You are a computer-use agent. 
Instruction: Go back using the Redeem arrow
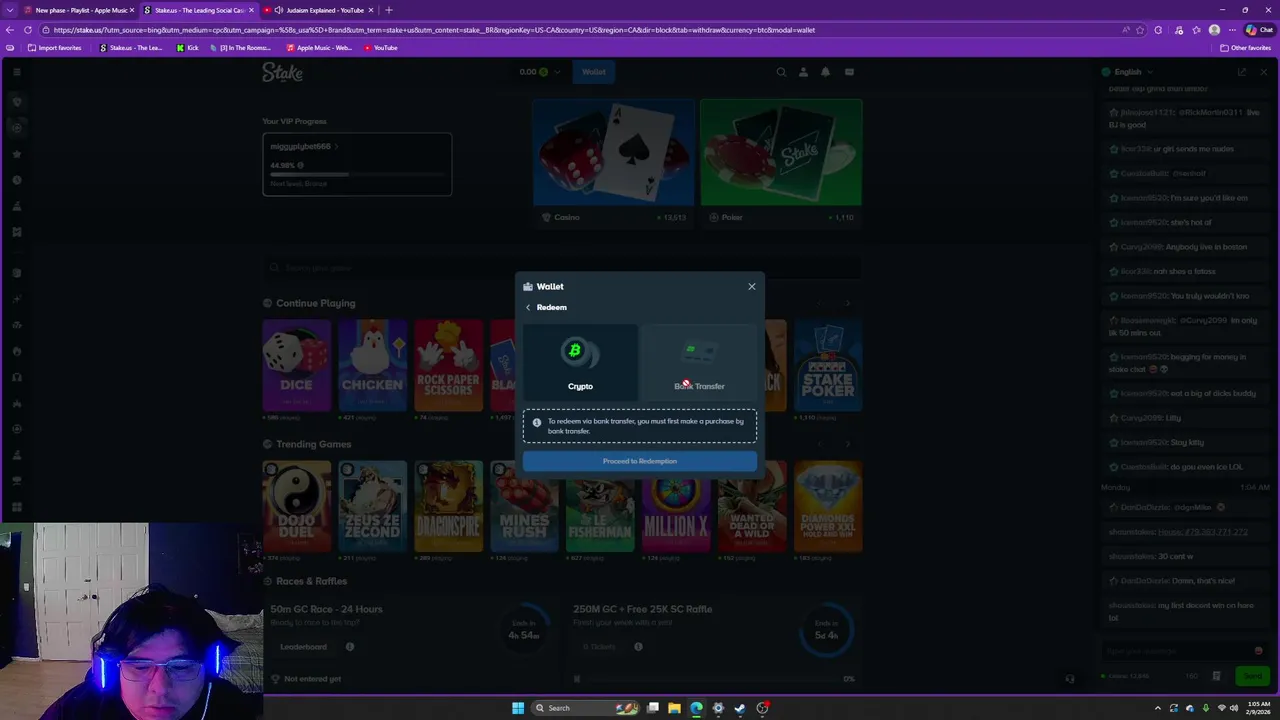528,308
